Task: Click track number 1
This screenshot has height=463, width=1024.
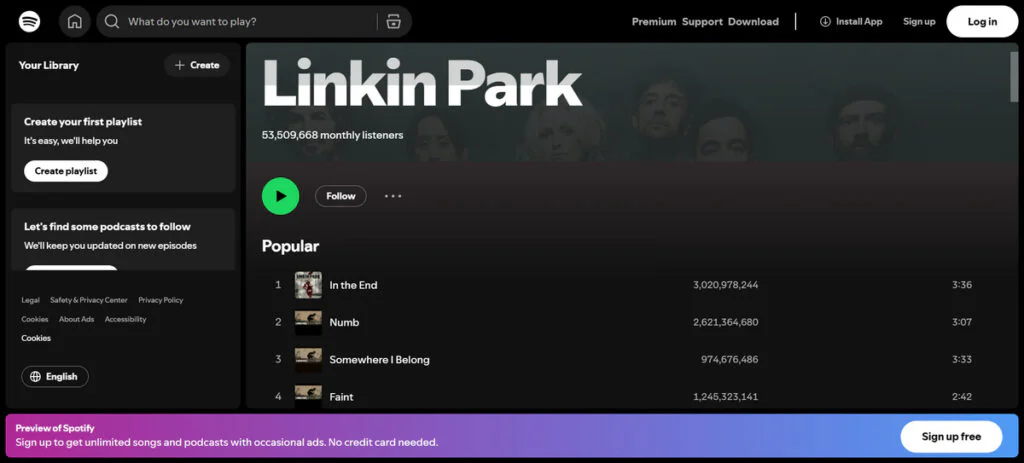Action: (x=278, y=285)
